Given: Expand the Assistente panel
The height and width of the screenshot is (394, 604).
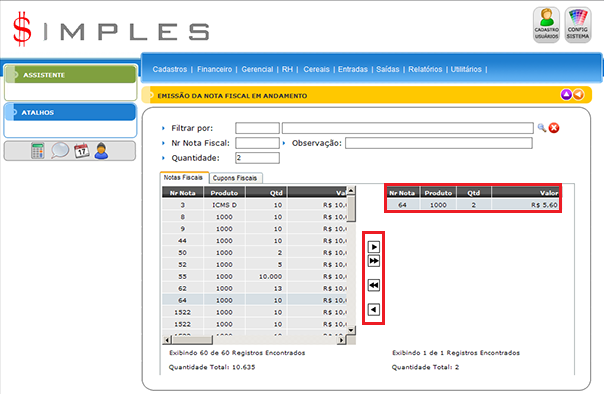Looking at the screenshot, I should tap(71, 75).
